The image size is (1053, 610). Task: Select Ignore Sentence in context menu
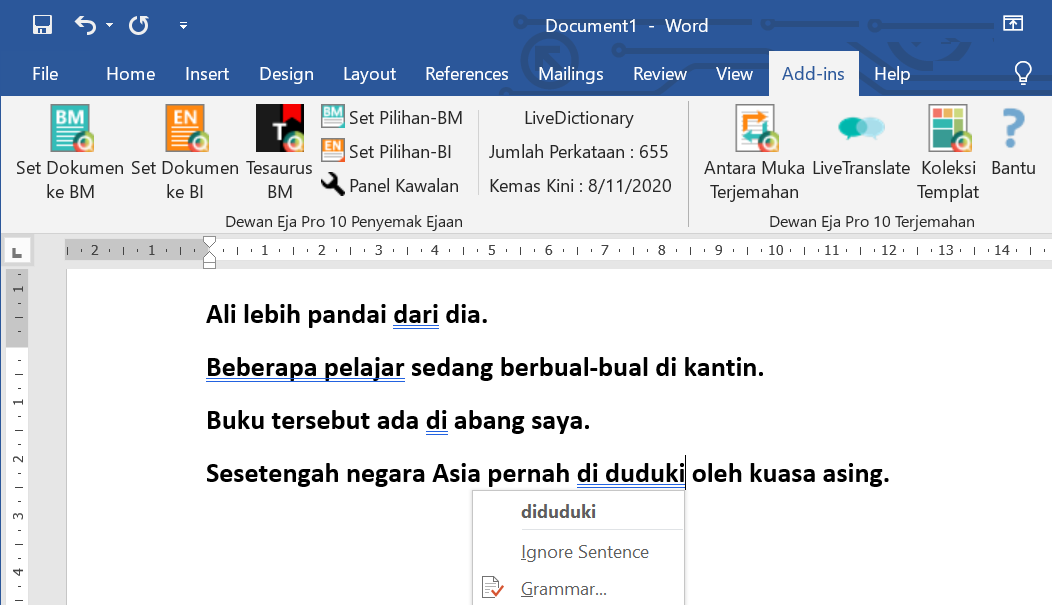pos(584,552)
